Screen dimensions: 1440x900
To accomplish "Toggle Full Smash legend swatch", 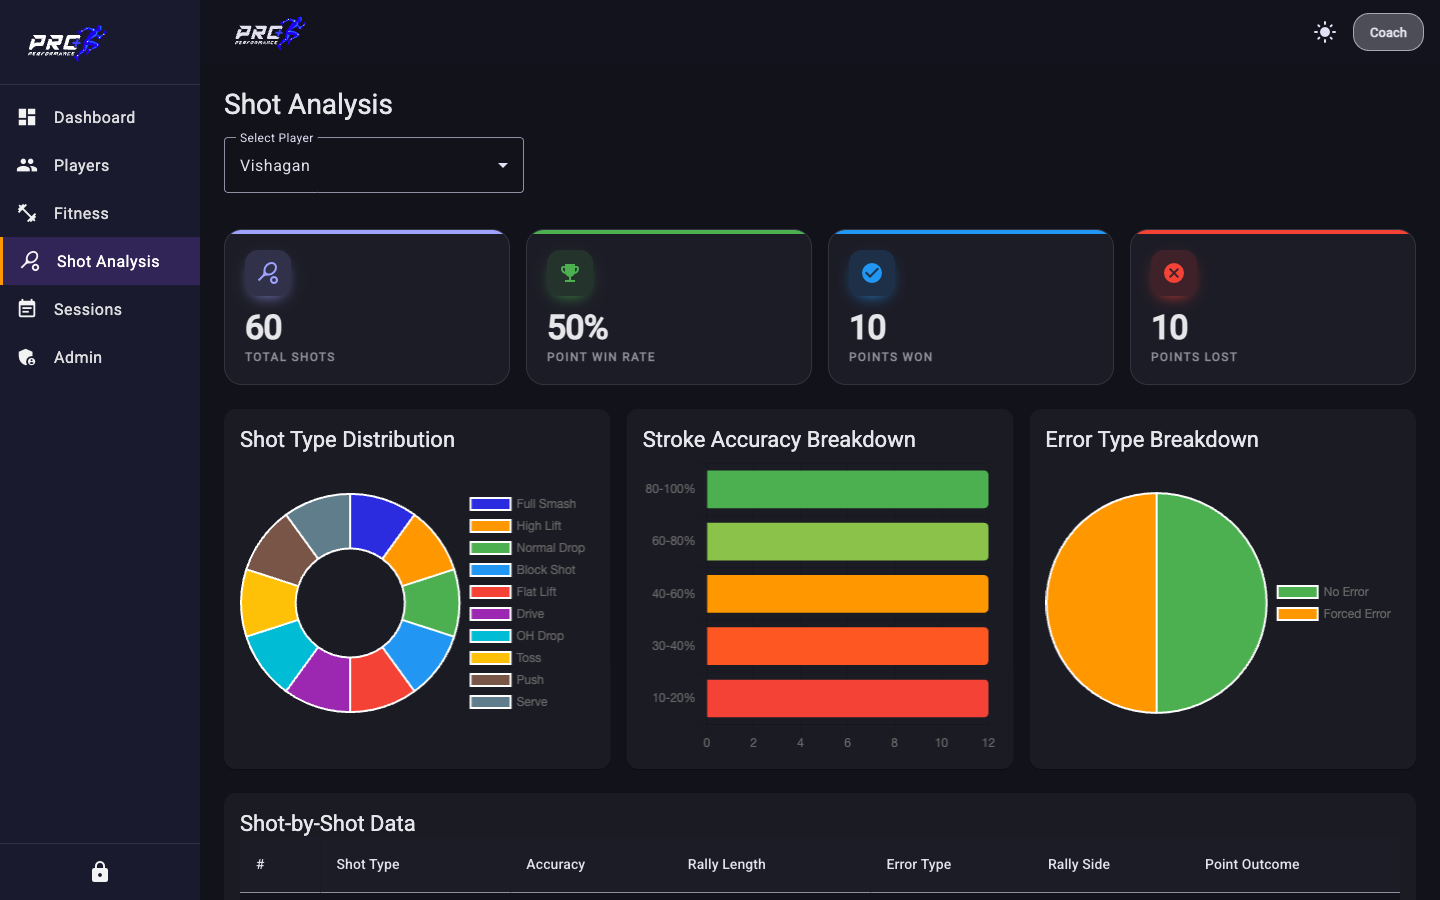I will coord(490,504).
